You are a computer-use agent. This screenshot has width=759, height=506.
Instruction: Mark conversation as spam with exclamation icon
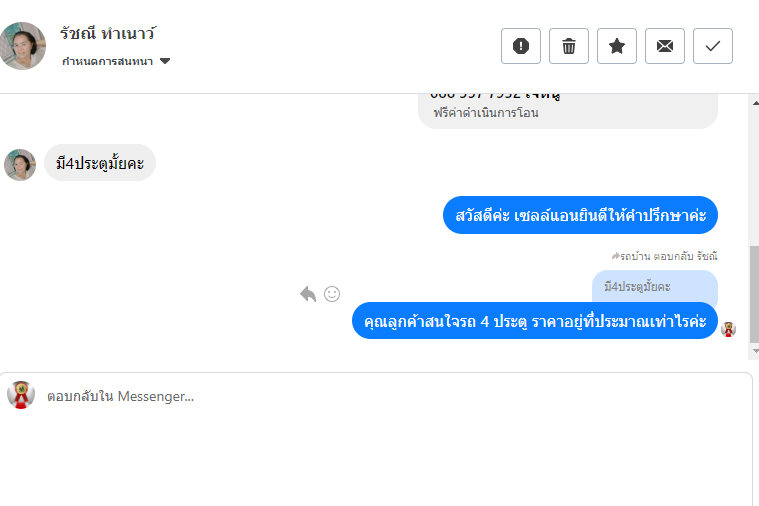(521, 46)
